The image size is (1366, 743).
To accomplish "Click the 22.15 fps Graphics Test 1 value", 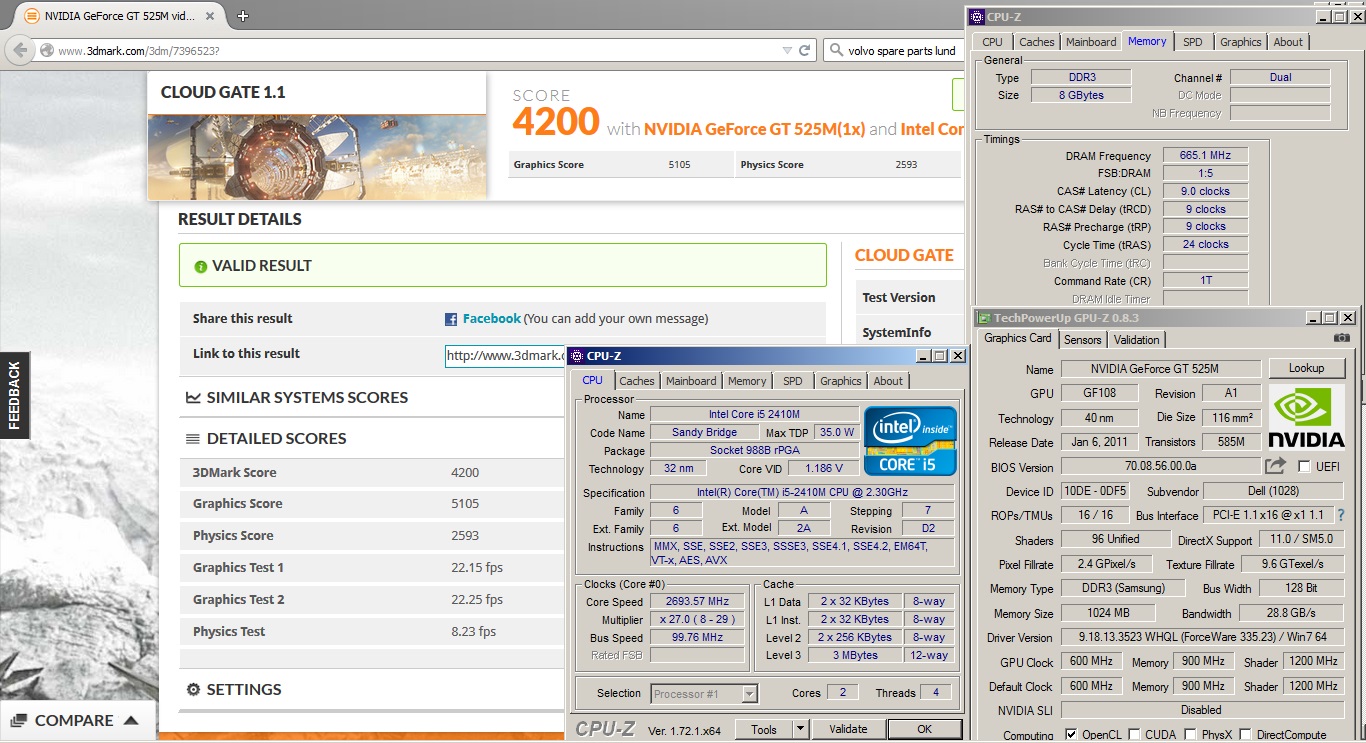I will (x=477, y=568).
